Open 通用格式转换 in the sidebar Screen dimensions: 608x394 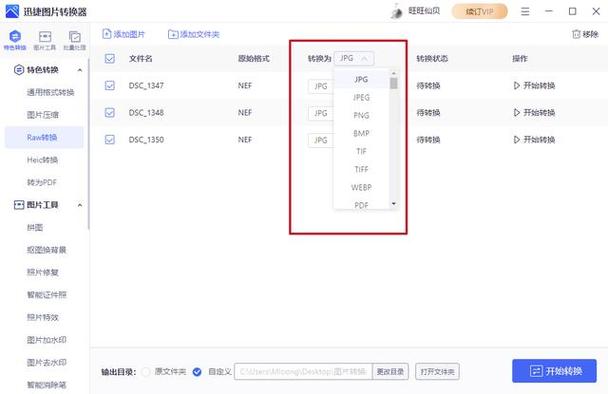50,92
